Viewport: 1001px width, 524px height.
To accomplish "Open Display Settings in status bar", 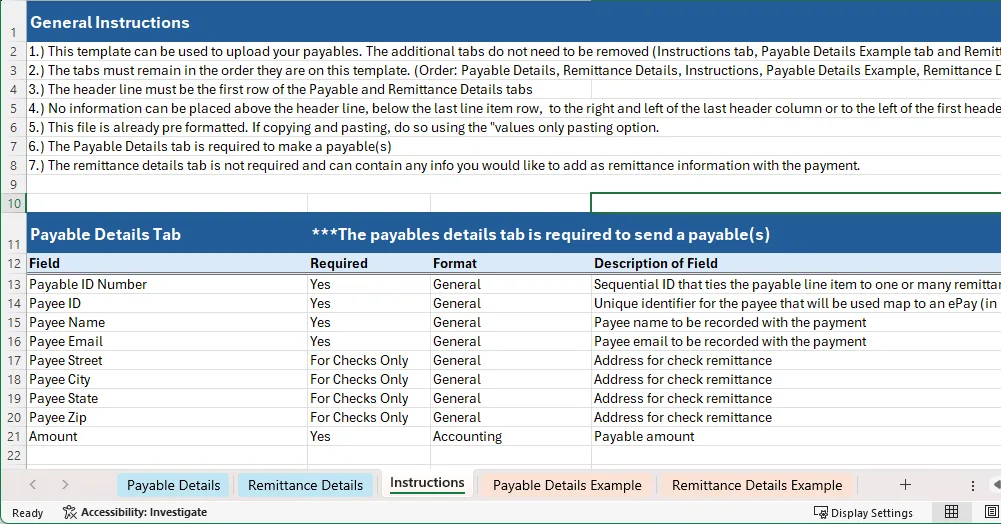I will 863,513.
